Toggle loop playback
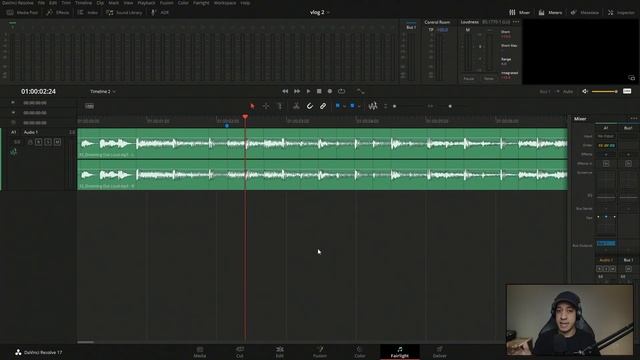Screen dimensions: 640x360 [342, 91]
